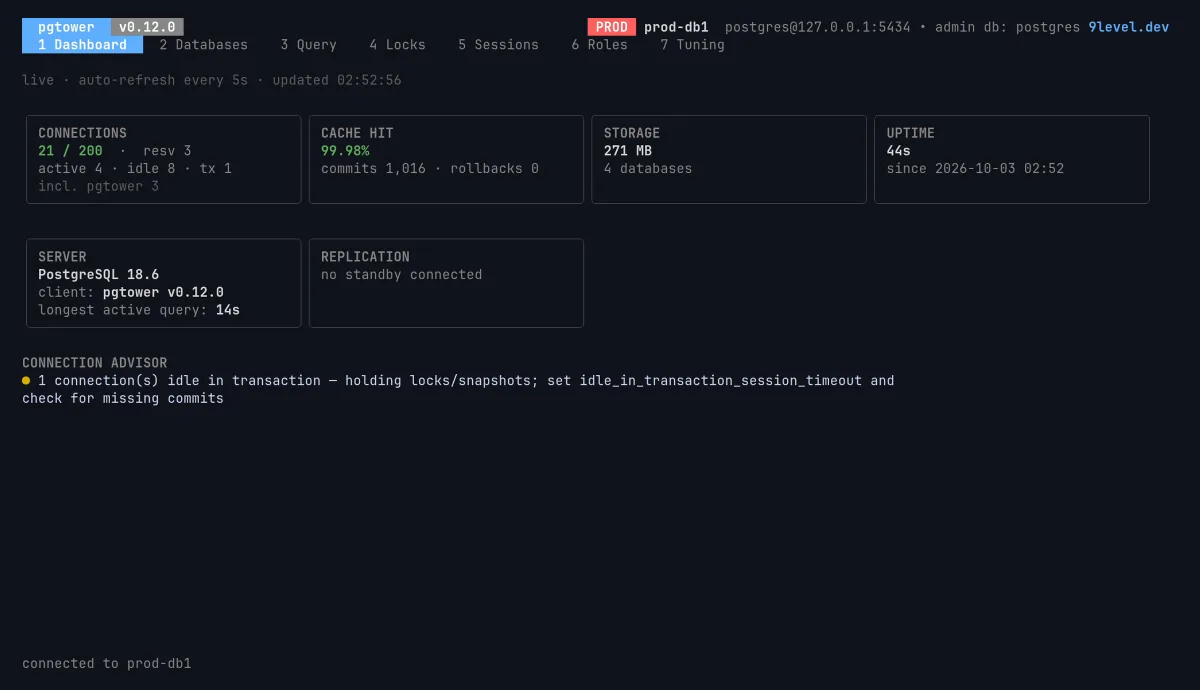Click the 44s uptime value
This screenshot has height=690, width=1200.
click(899, 151)
